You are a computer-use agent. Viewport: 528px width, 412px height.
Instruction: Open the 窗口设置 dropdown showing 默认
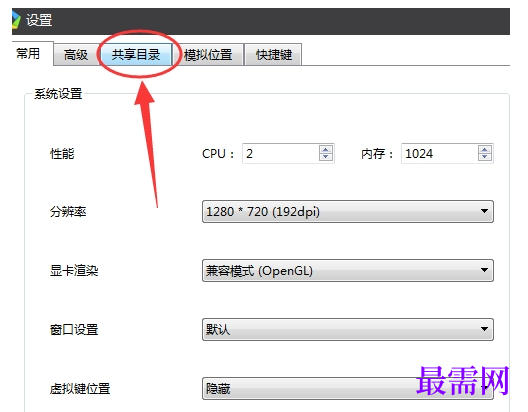[x=348, y=329]
